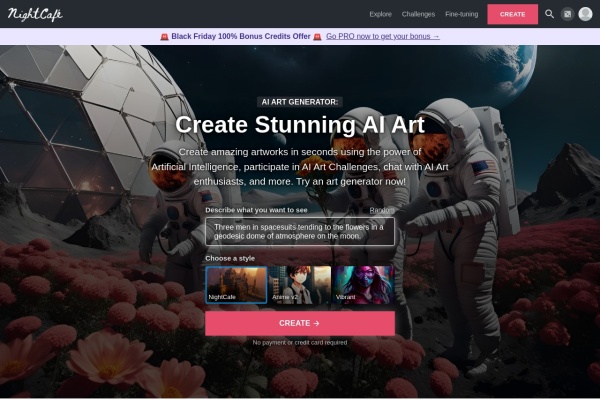Click the large CREATE arrow button
The height and width of the screenshot is (400, 600).
(x=300, y=323)
